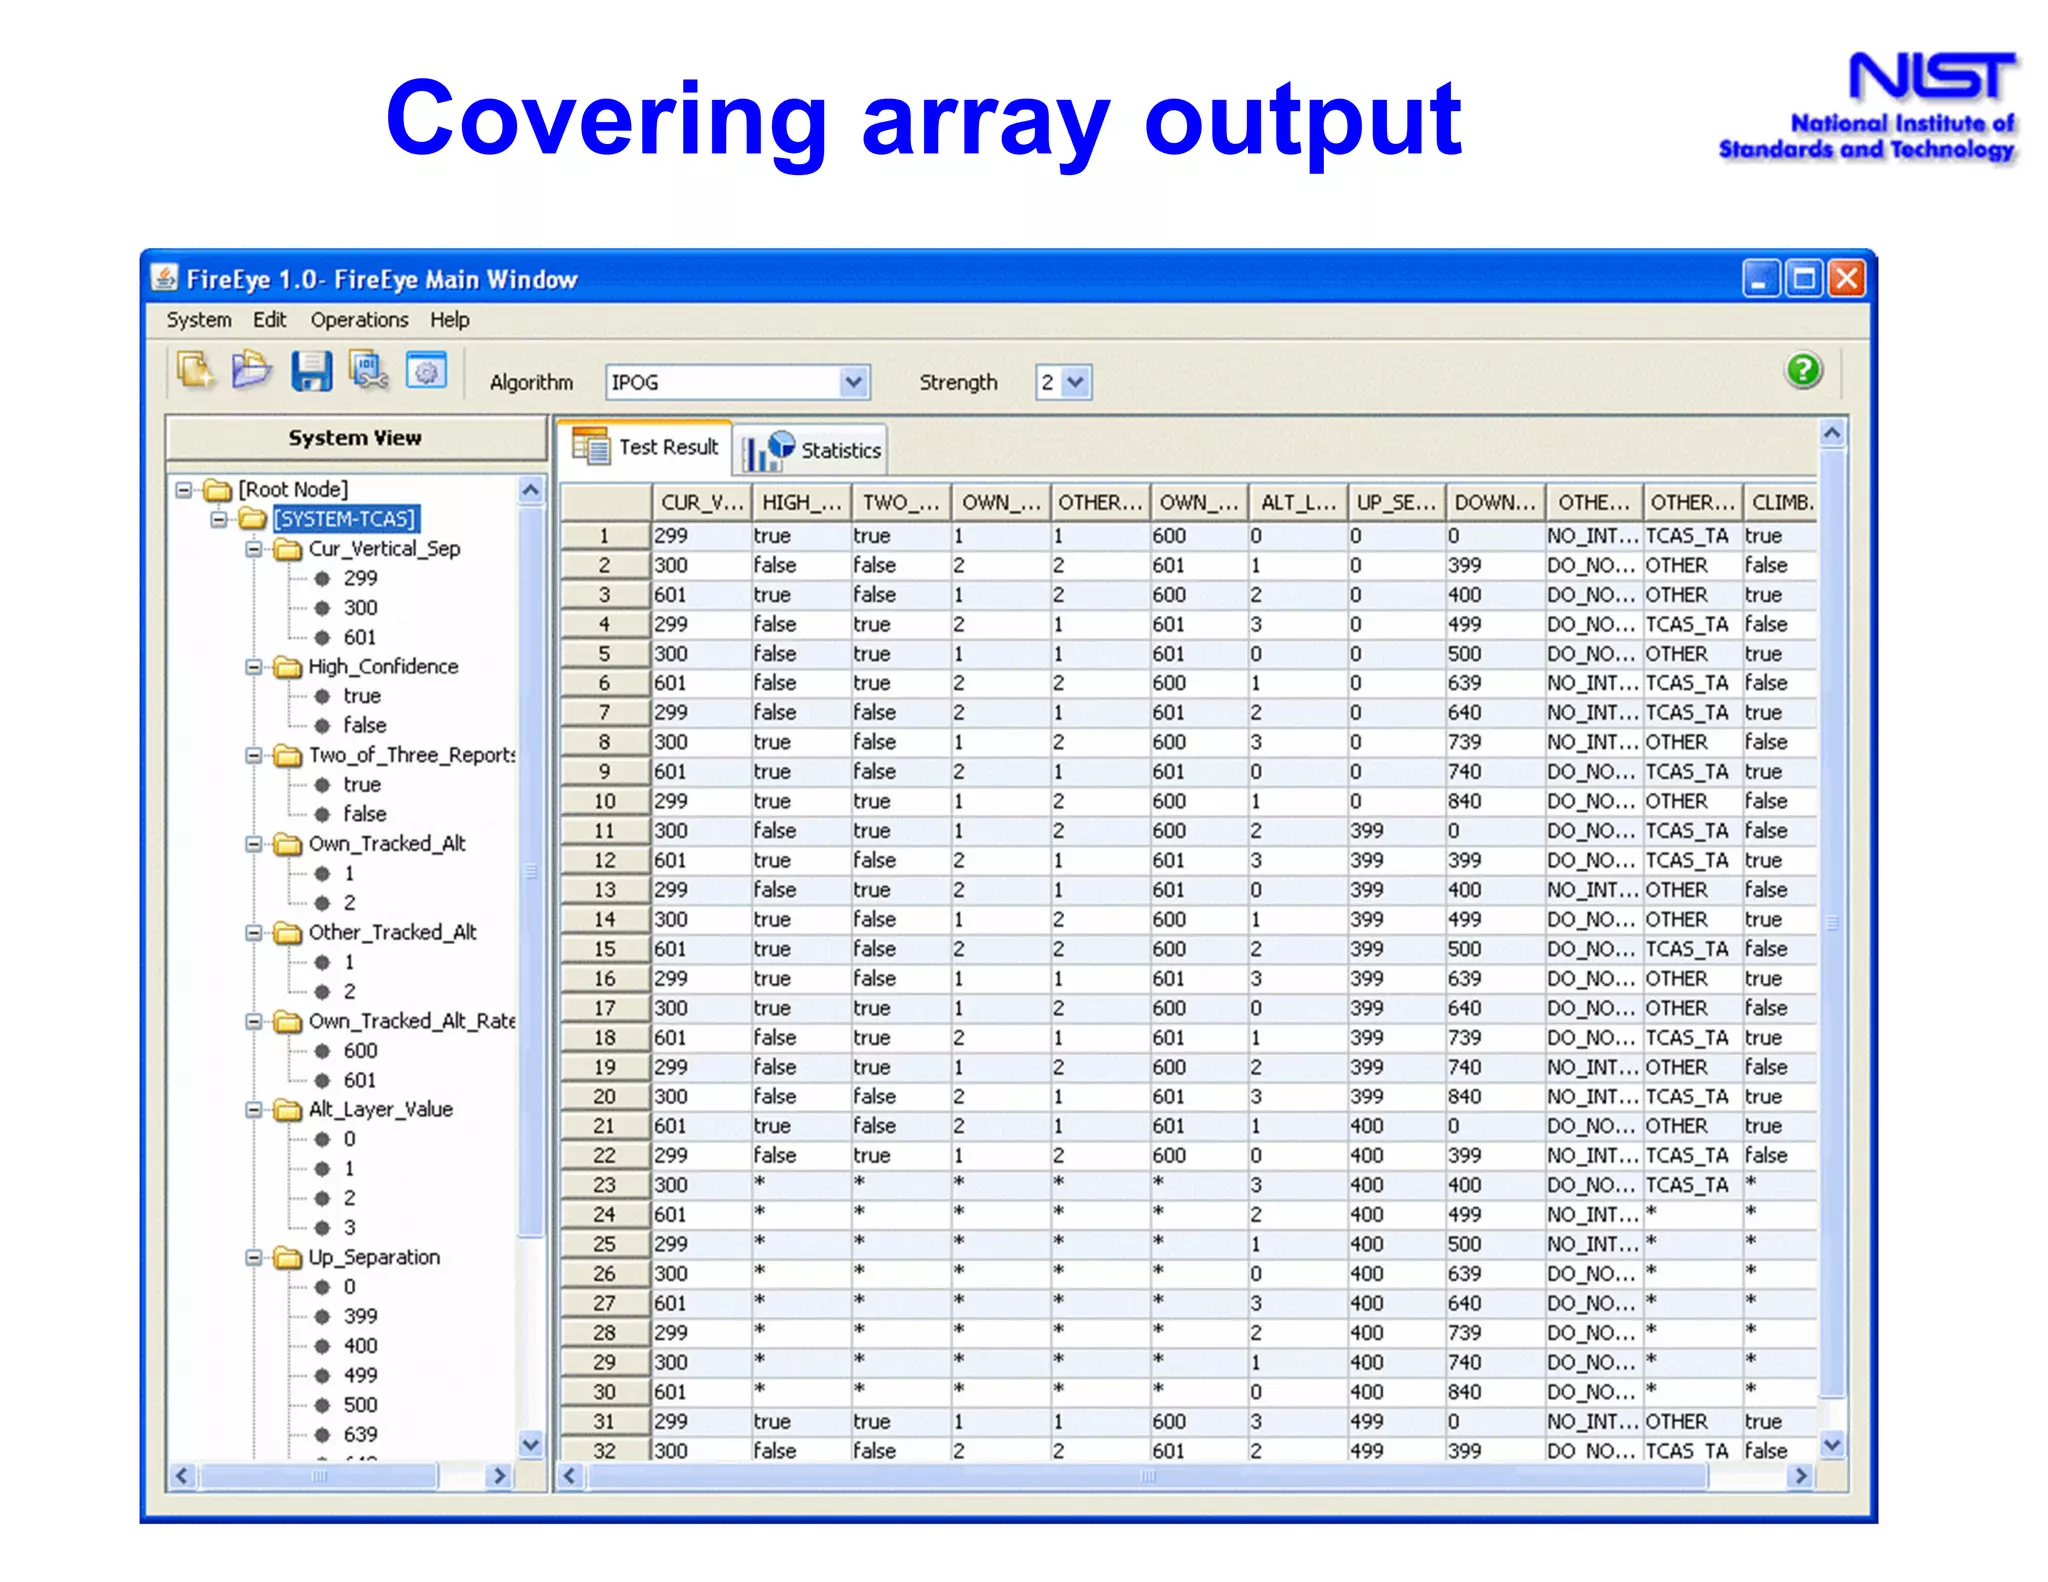Click the ALT_L... column header
2048x1582 pixels.
pyautogui.click(x=1297, y=502)
